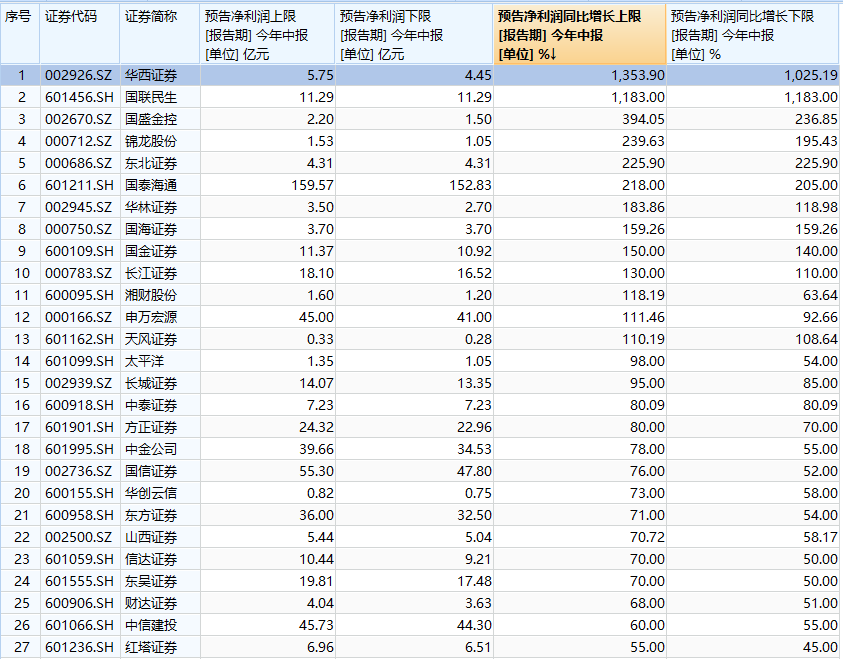
Task: Select stock code 600958.SH
Action: pos(80,515)
